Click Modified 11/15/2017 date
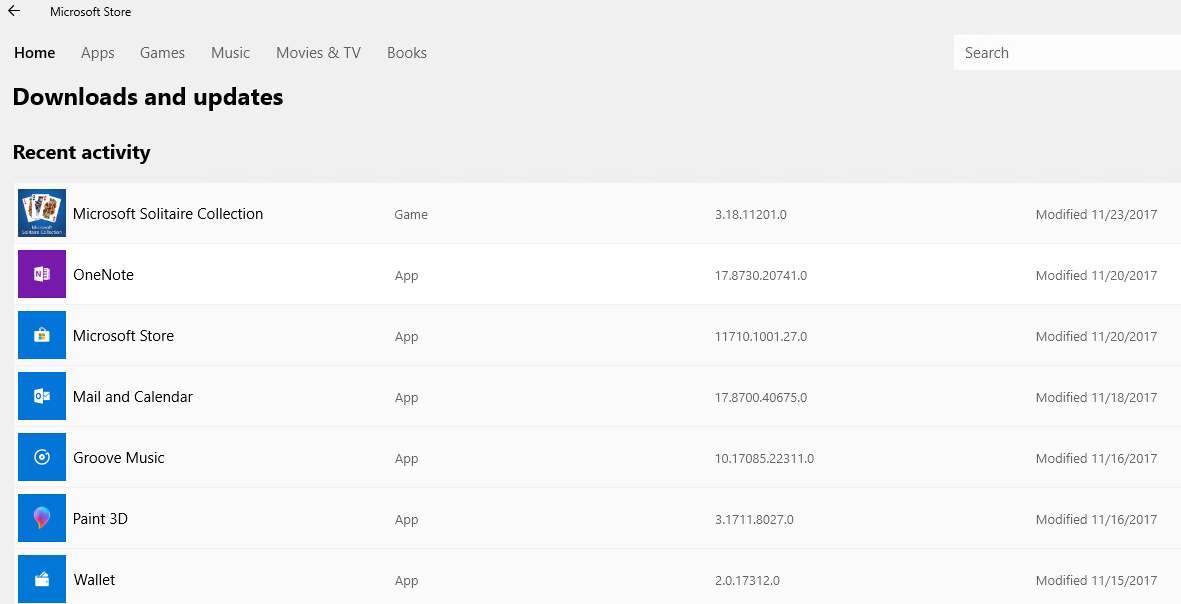 click(1097, 581)
